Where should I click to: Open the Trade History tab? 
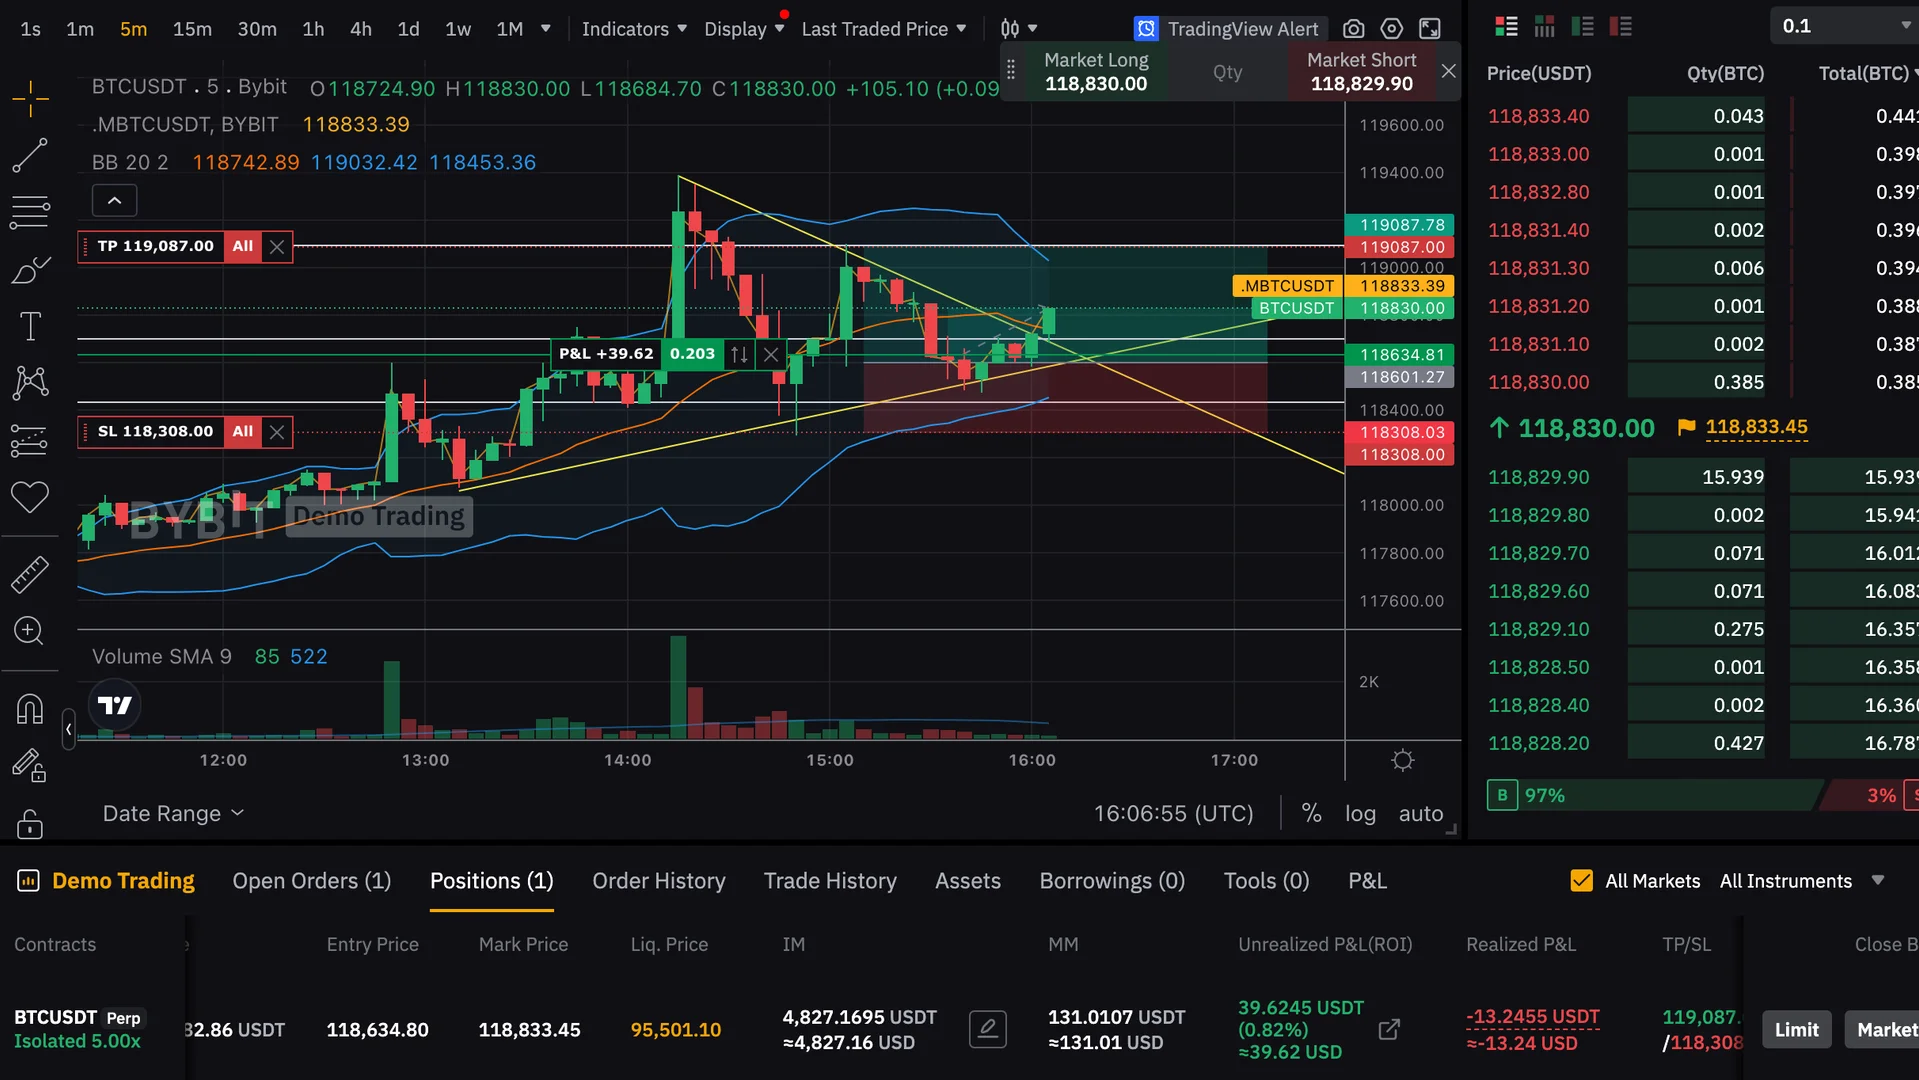[830, 881]
